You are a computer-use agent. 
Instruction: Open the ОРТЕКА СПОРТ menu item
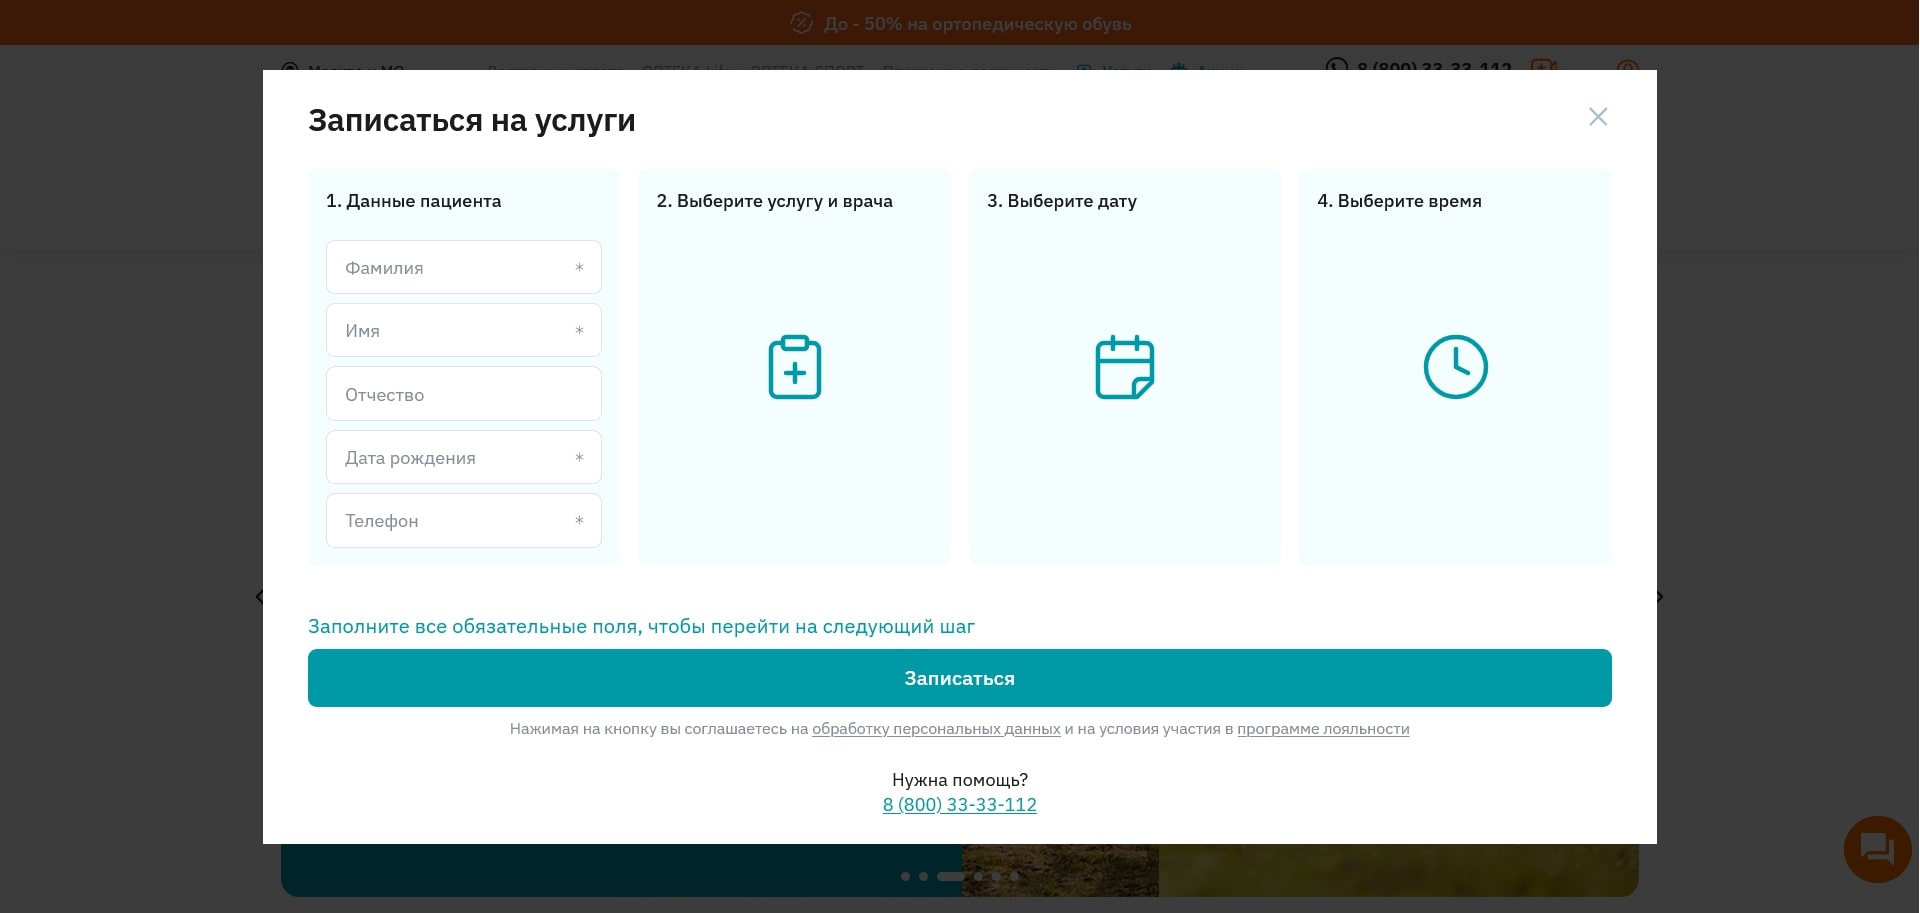pyautogui.click(x=806, y=71)
